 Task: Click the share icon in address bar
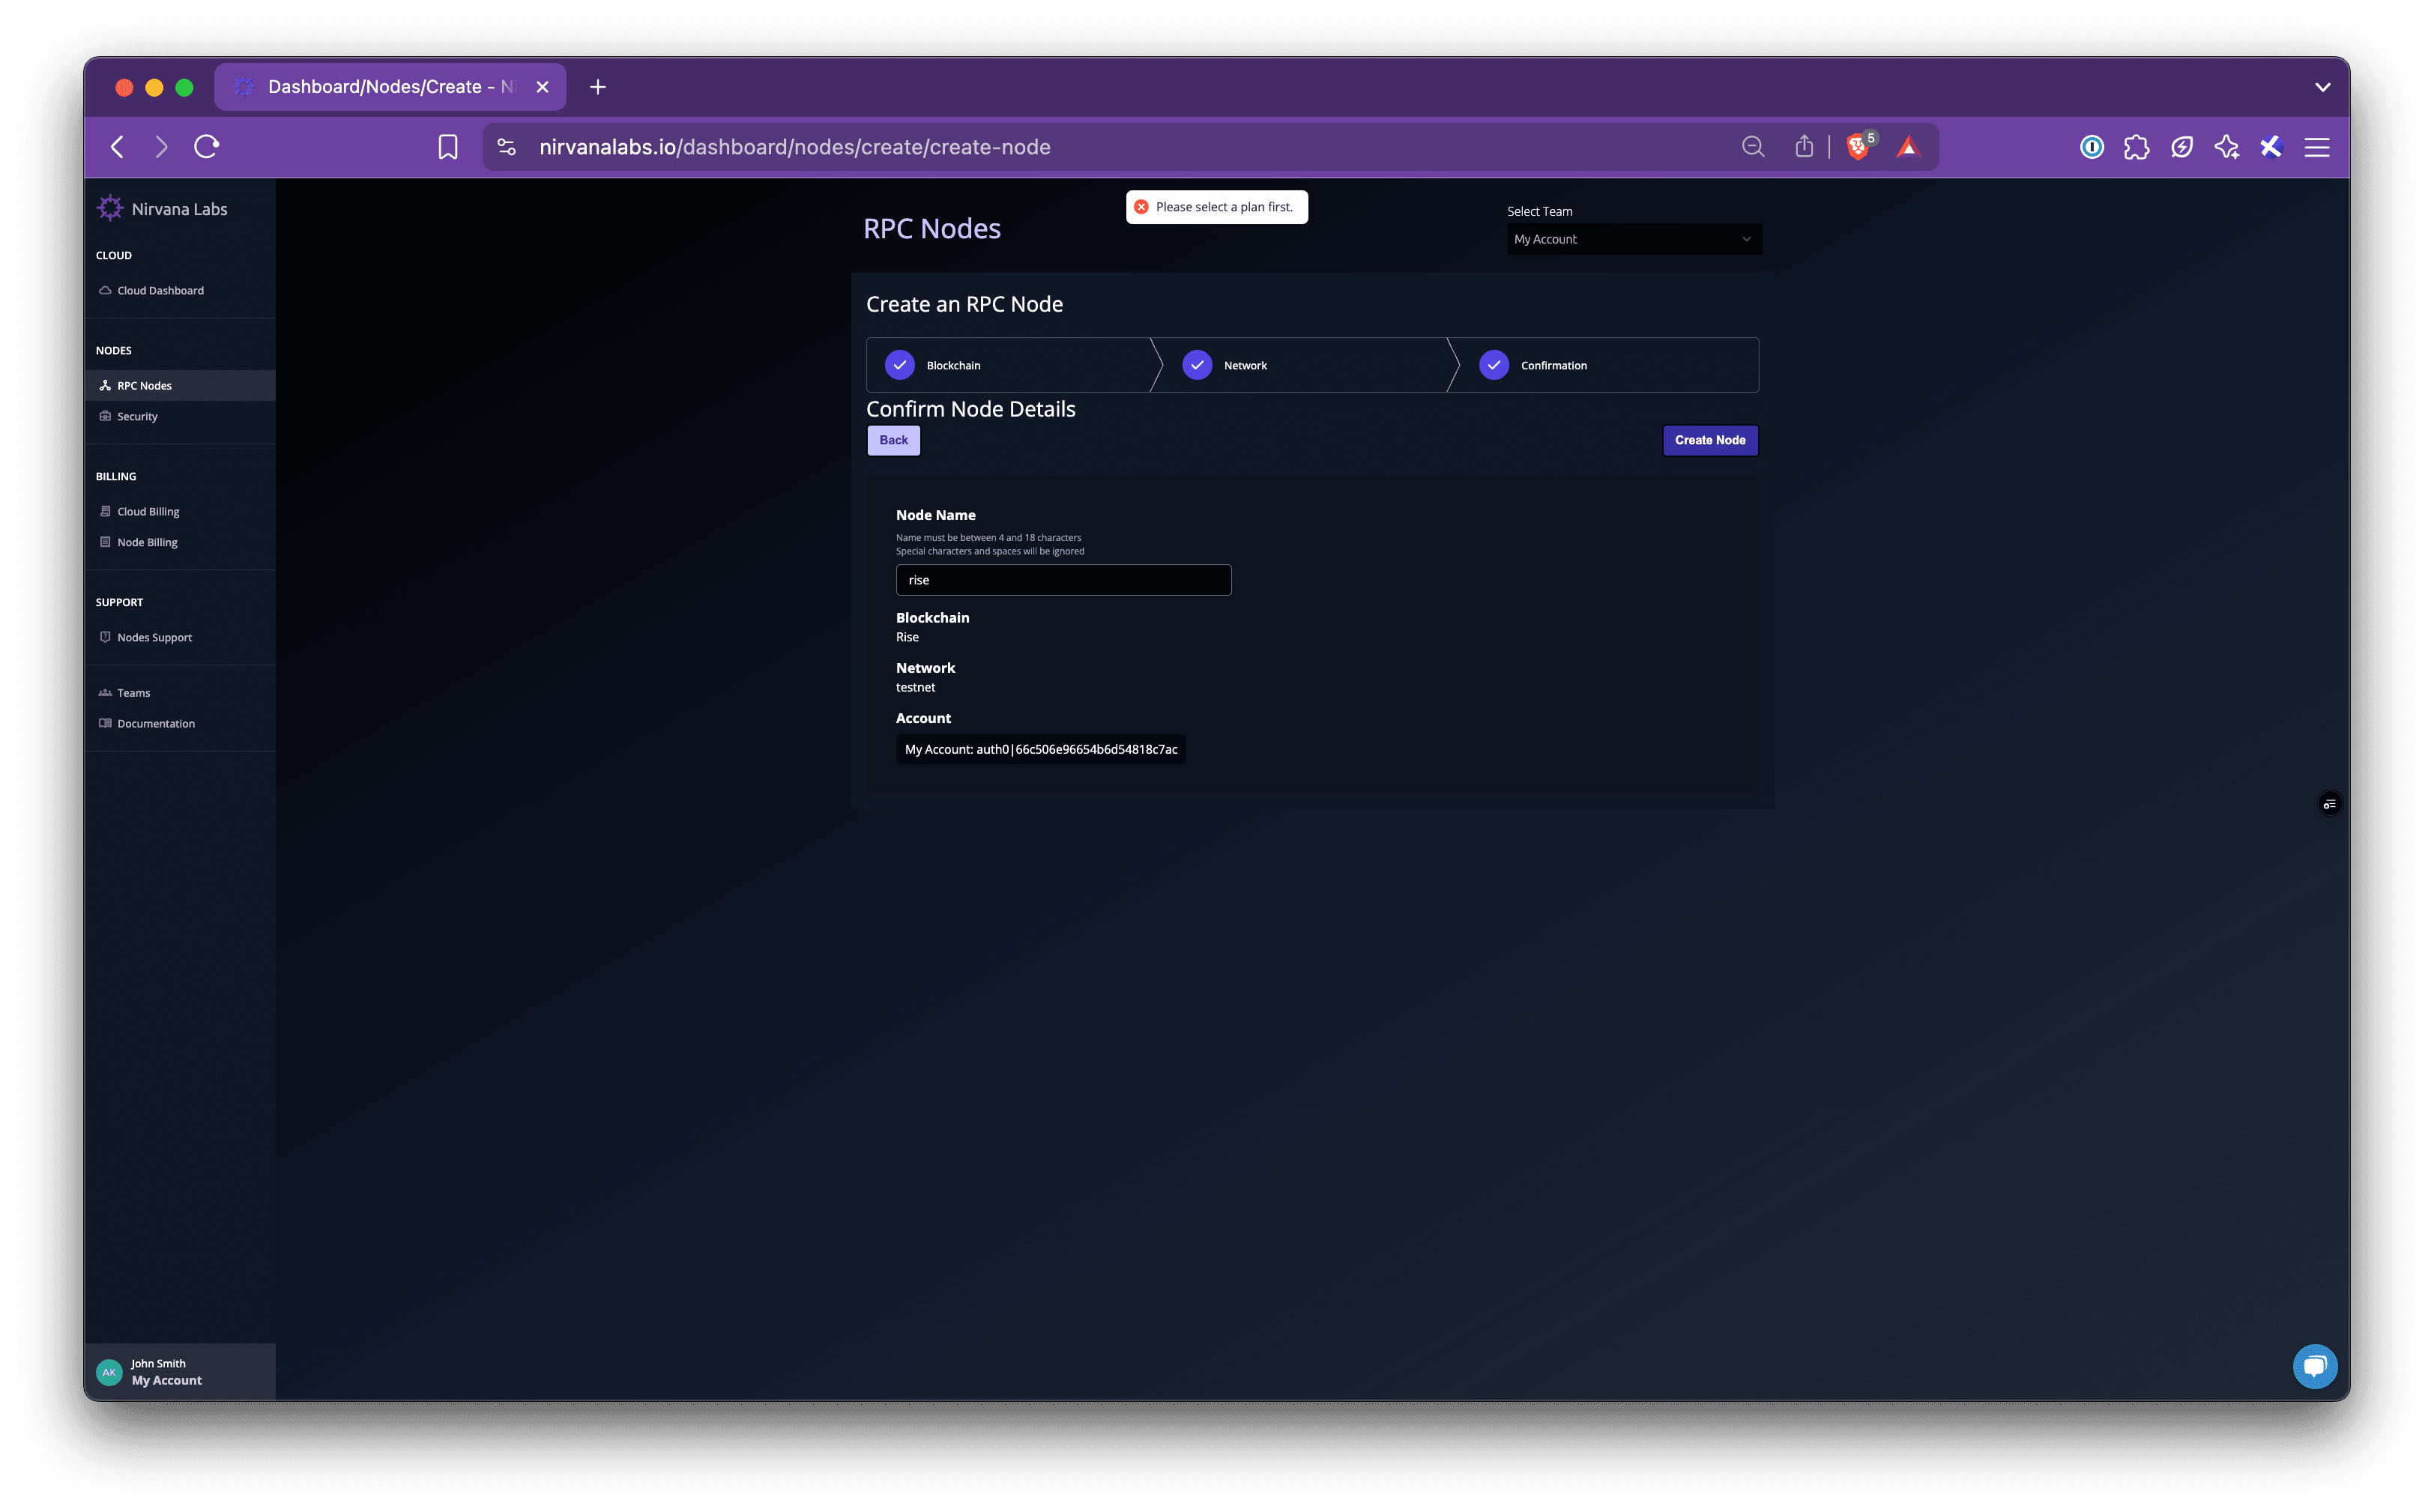pyautogui.click(x=1804, y=147)
